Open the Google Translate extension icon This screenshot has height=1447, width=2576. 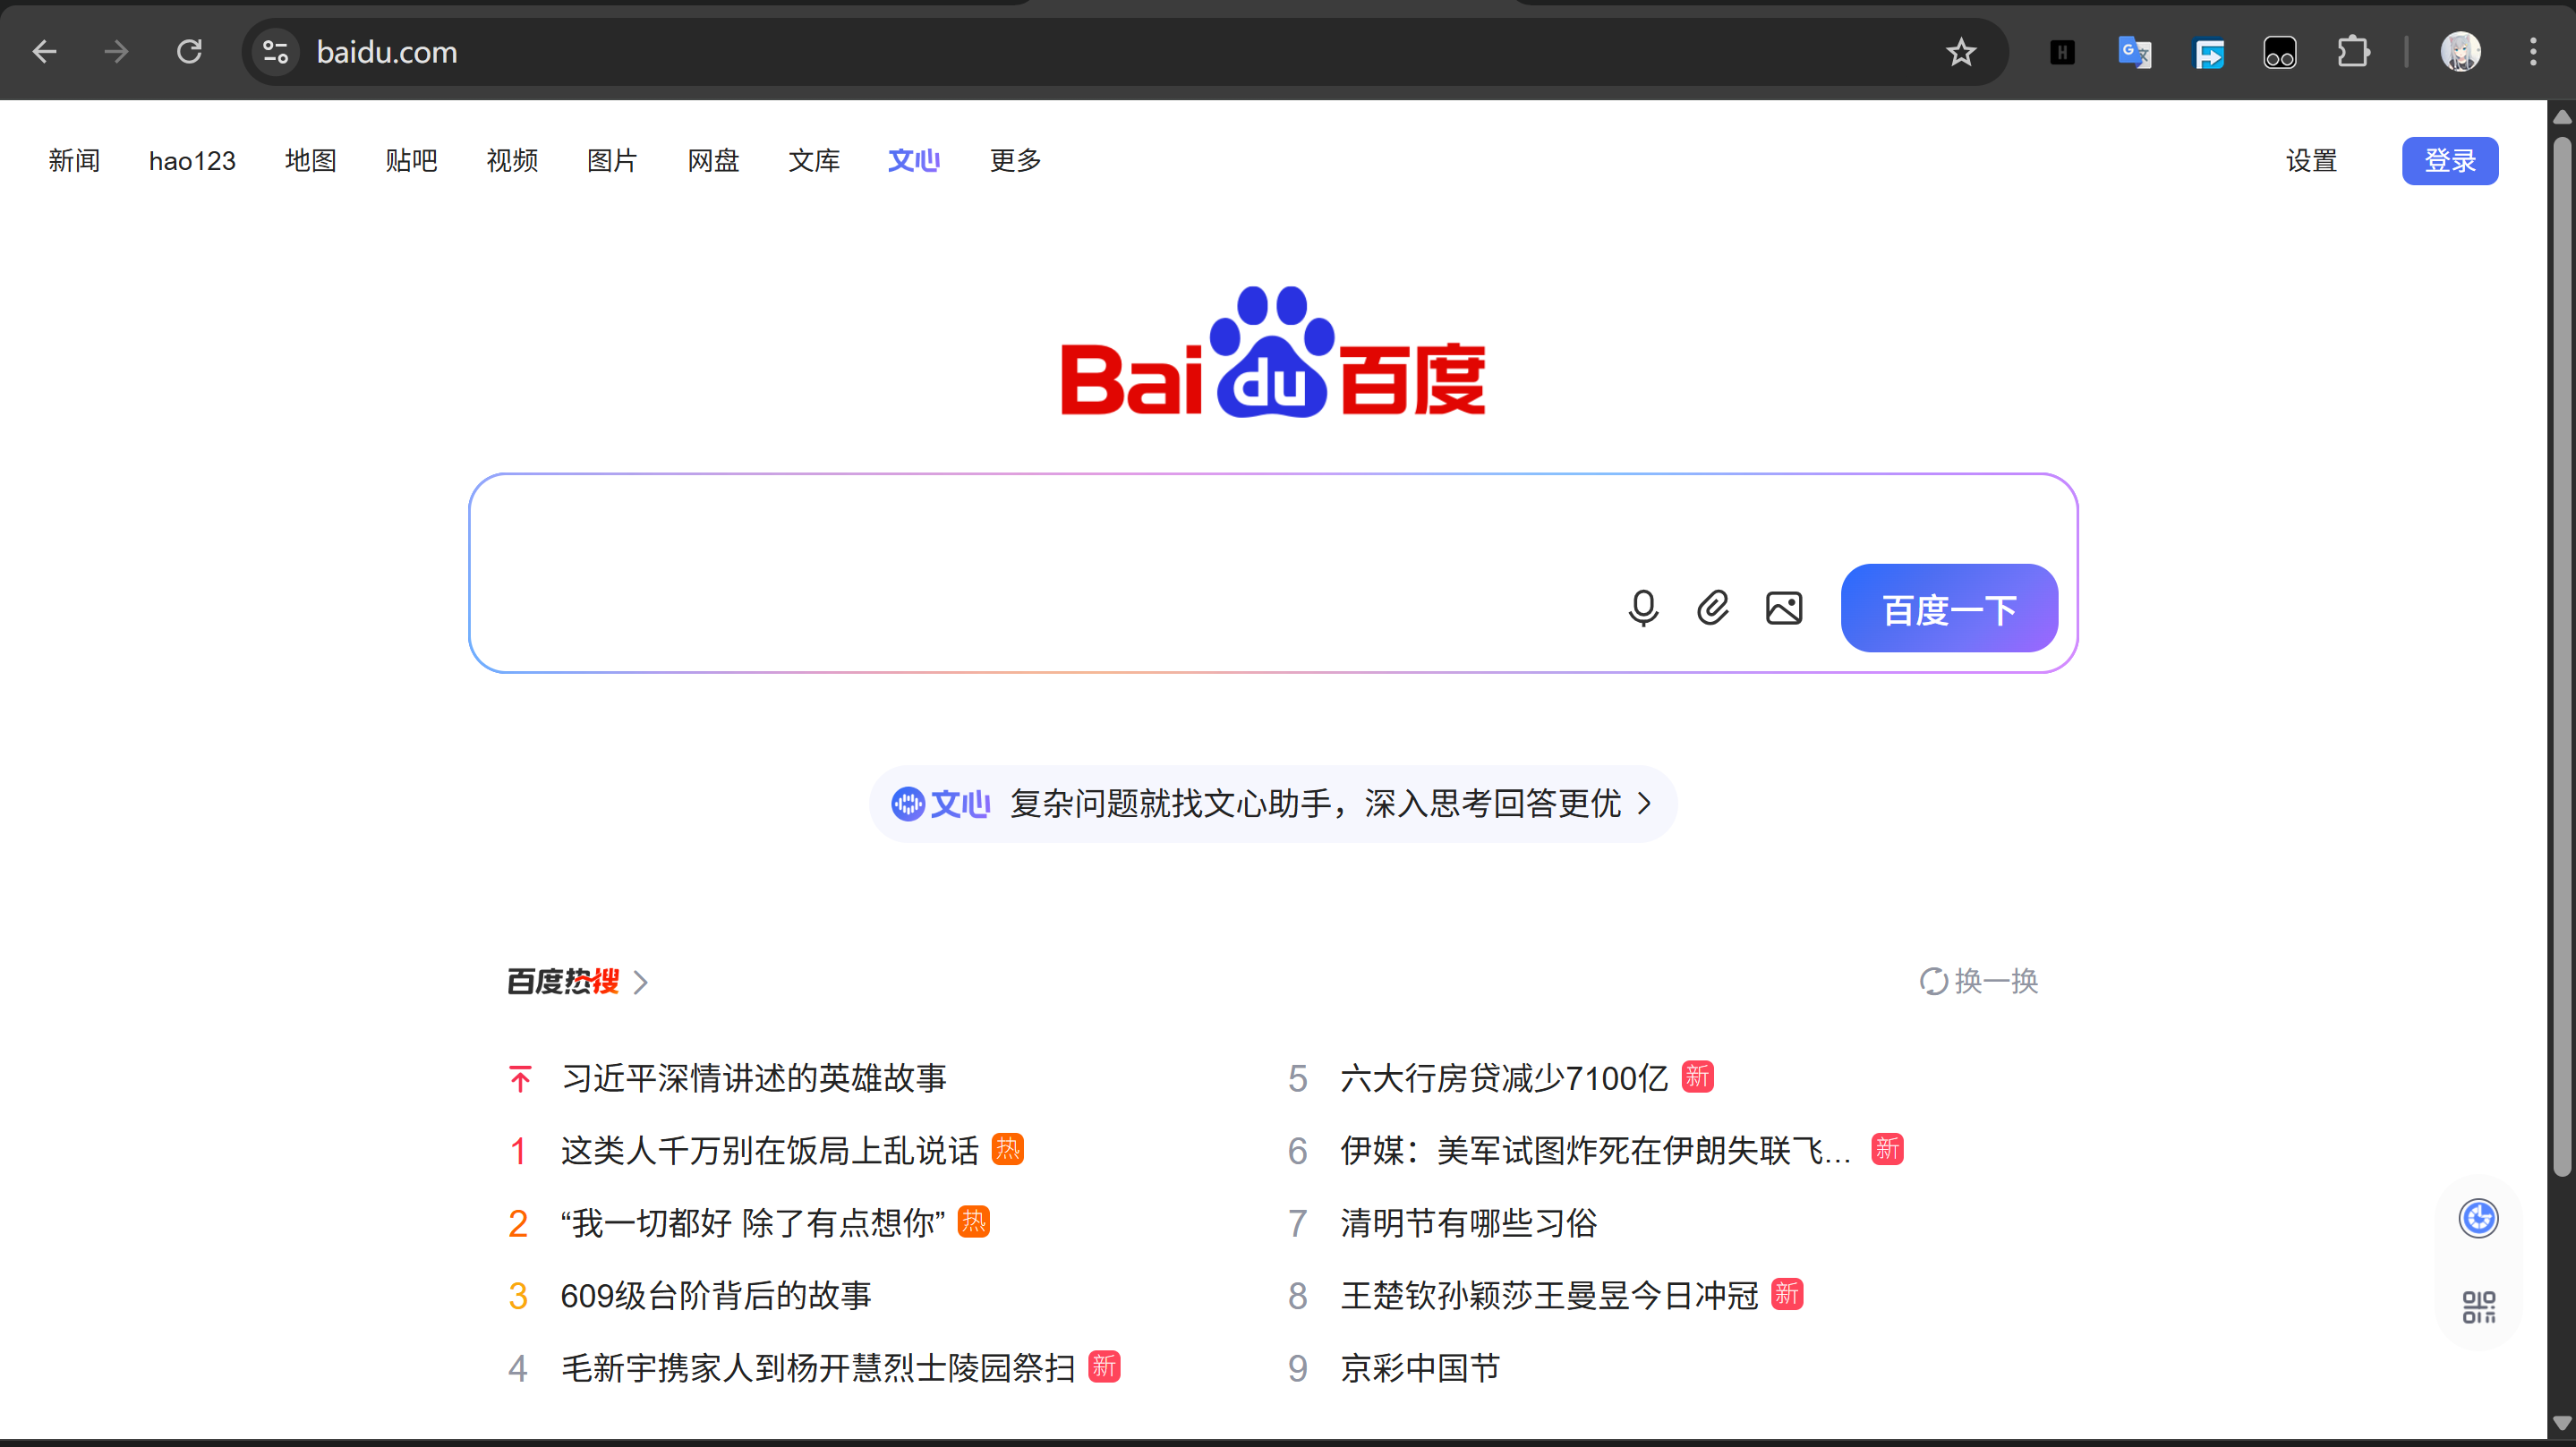coord(2134,52)
